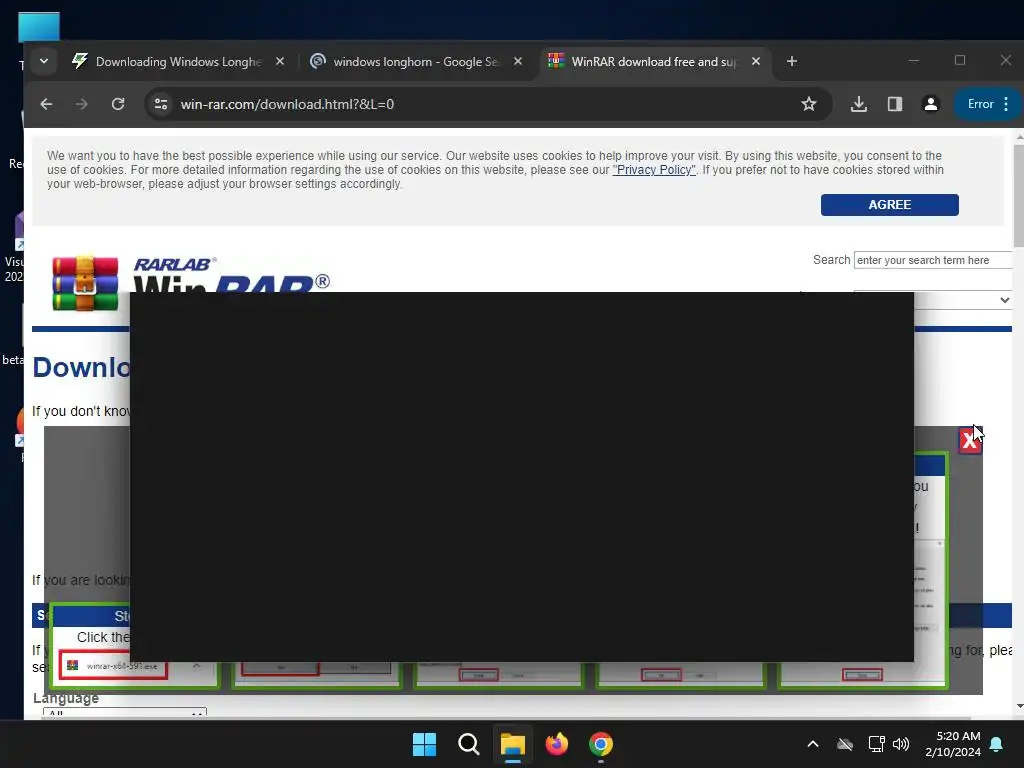Open site information icon in address bar
The width and height of the screenshot is (1024, 768).
161,104
